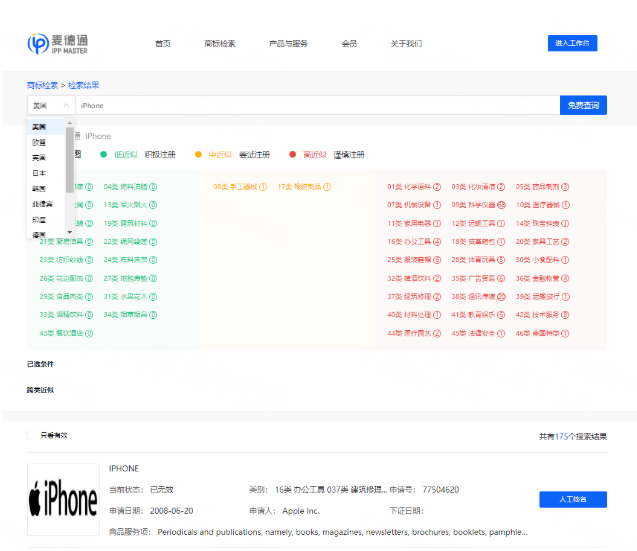Image resolution: width=637 pixels, height=551 pixels.
Task: Select class 04类 燃料油脂
Action: coord(130,187)
